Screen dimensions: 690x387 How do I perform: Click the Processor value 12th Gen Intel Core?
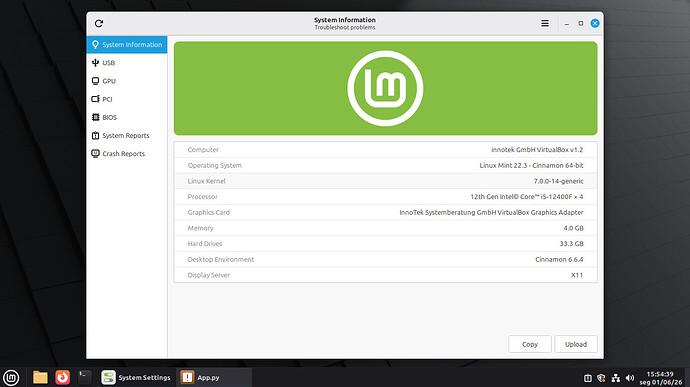click(527, 197)
